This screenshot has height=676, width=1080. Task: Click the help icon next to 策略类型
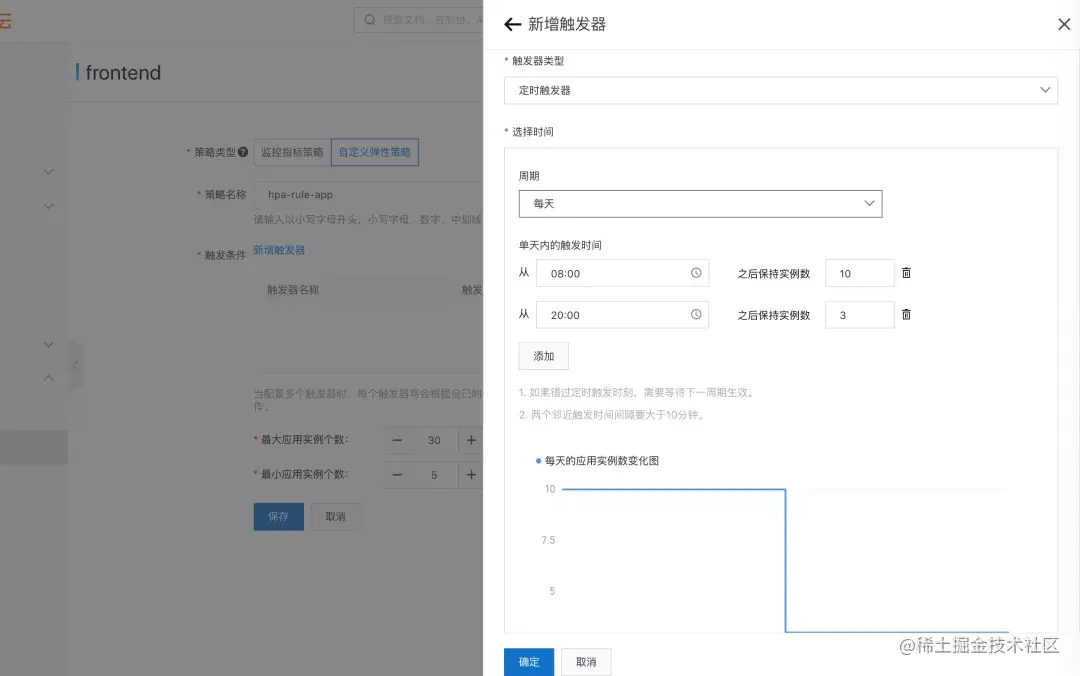coord(243,152)
